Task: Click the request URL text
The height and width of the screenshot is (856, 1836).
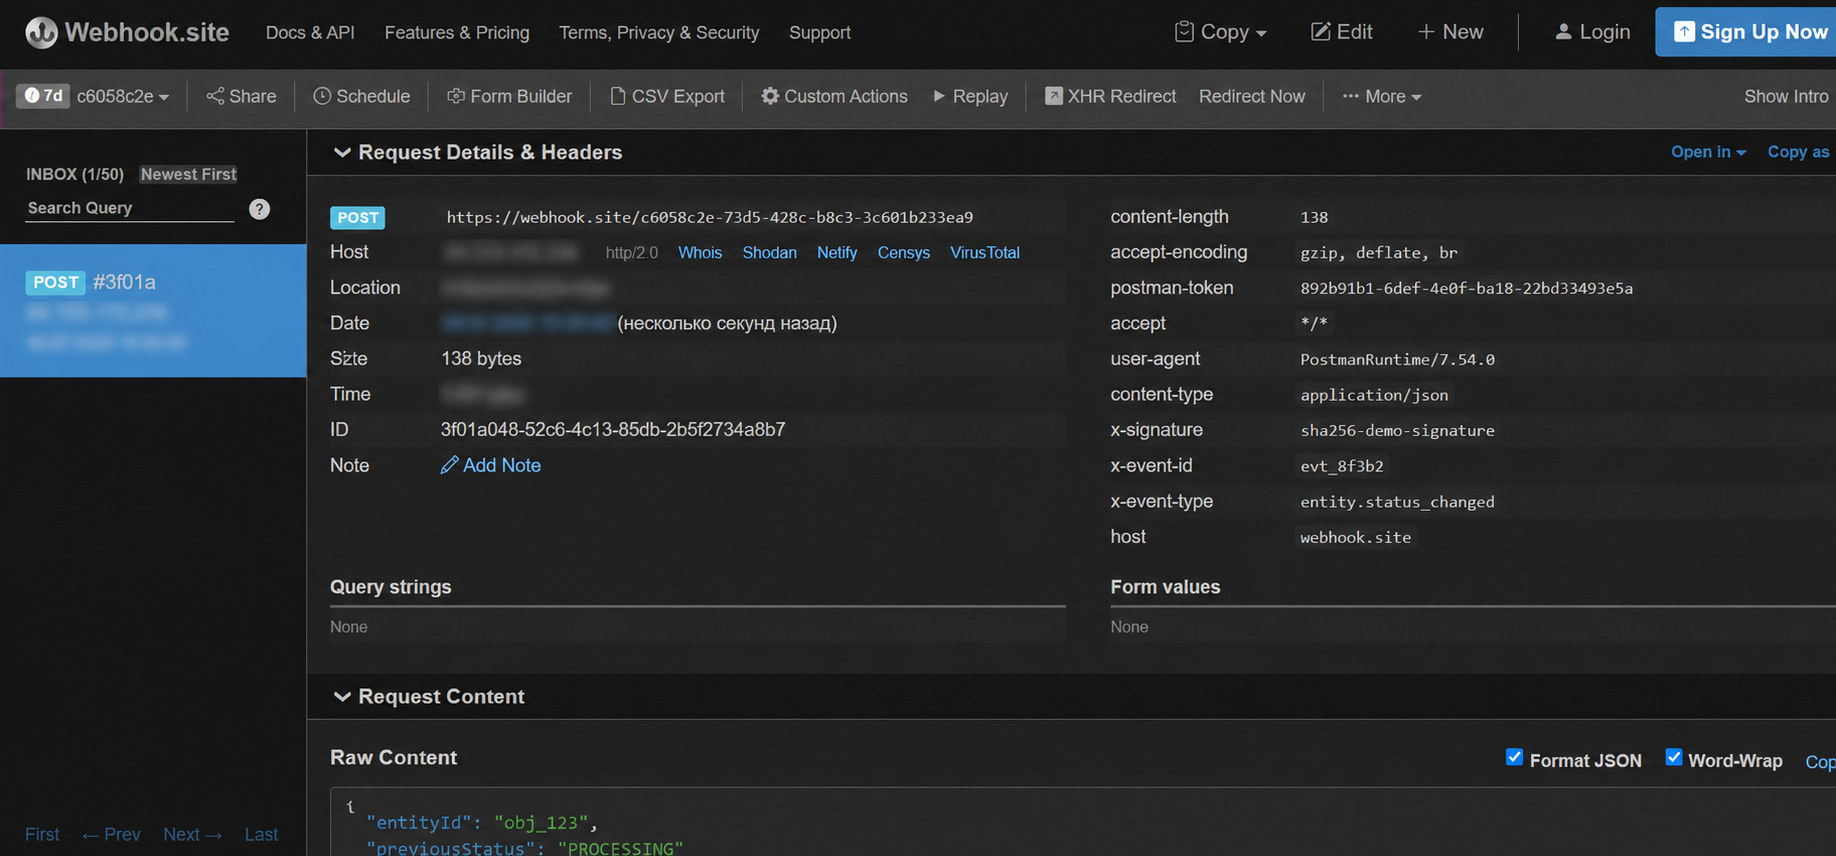Action: pyautogui.click(x=709, y=217)
